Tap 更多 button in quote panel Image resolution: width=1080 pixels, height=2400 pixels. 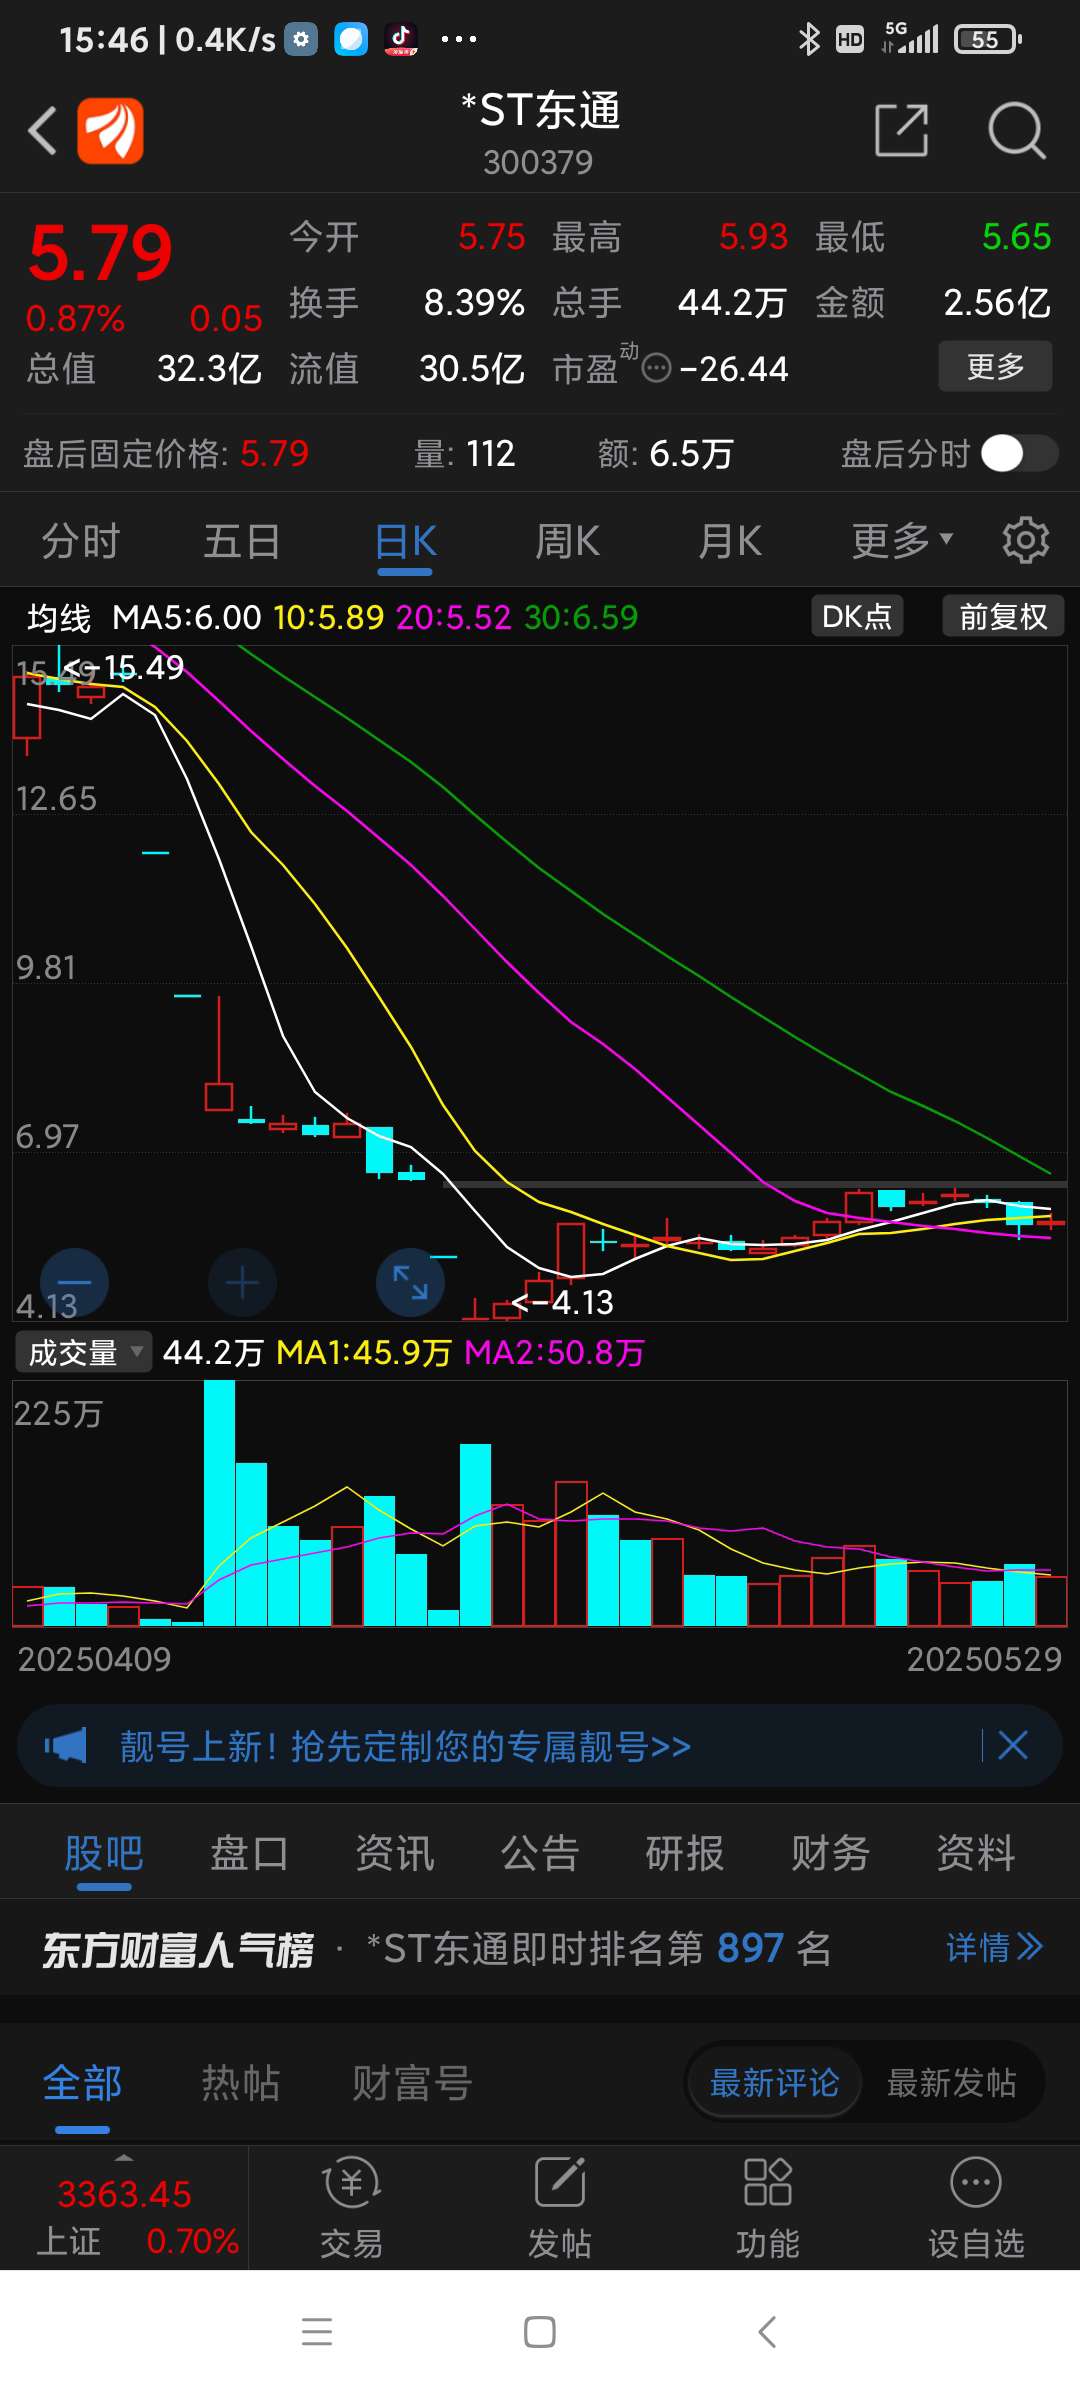[x=995, y=366]
